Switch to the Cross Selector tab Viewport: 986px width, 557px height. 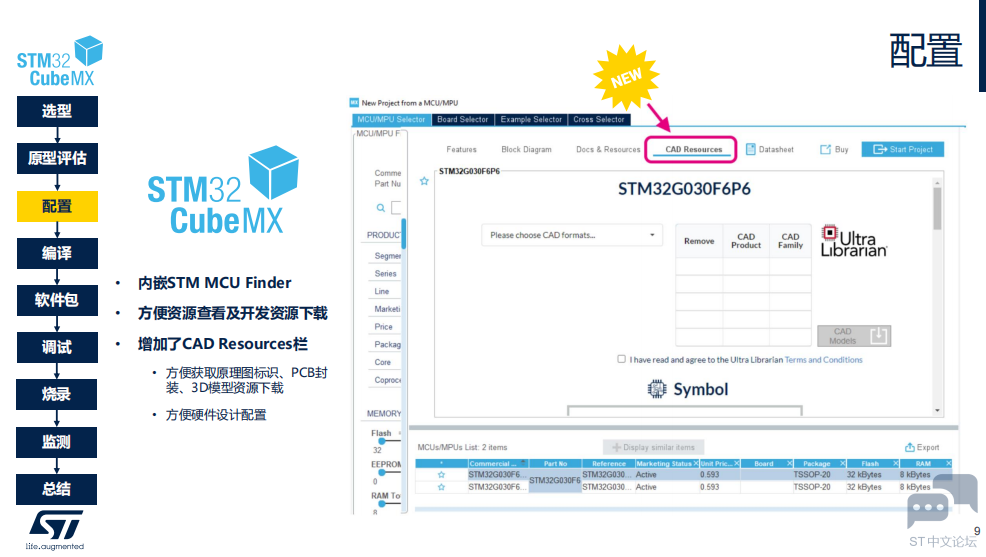(x=599, y=119)
